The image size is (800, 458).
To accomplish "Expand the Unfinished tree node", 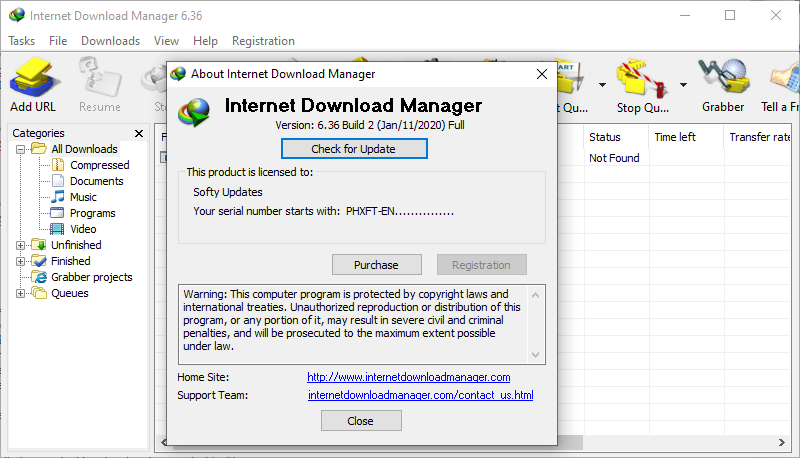I will click(x=20, y=245).
